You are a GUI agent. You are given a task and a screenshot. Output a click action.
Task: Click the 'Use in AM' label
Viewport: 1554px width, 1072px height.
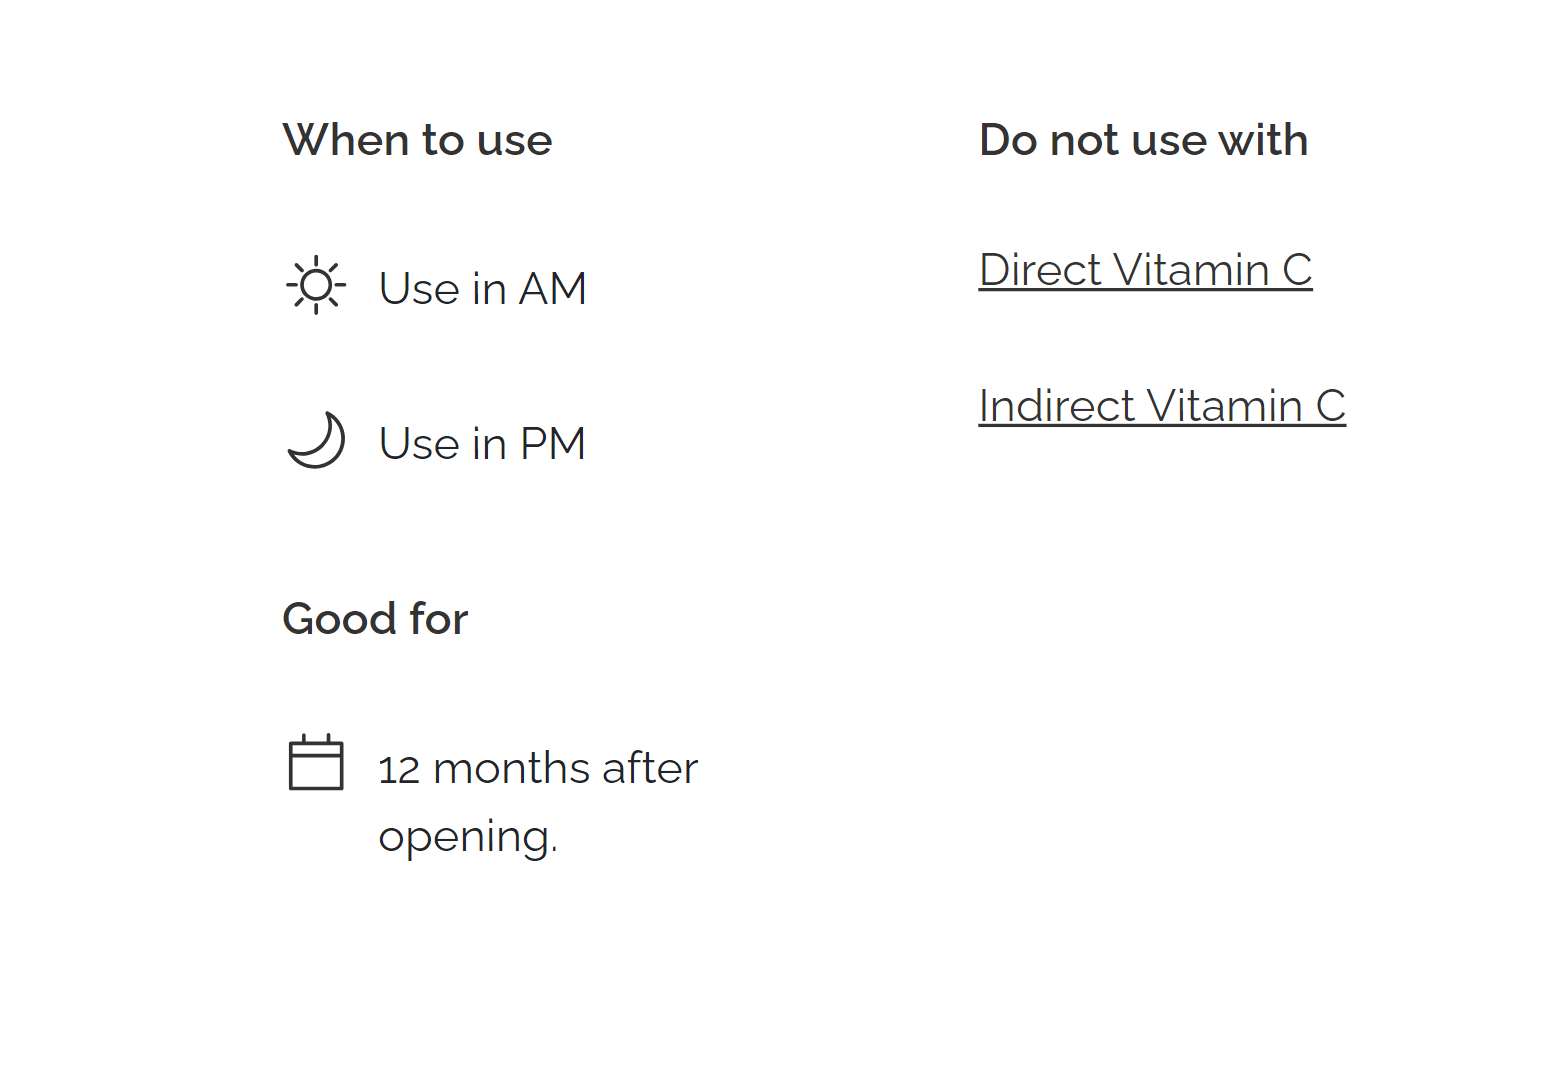tap(482, 289)
